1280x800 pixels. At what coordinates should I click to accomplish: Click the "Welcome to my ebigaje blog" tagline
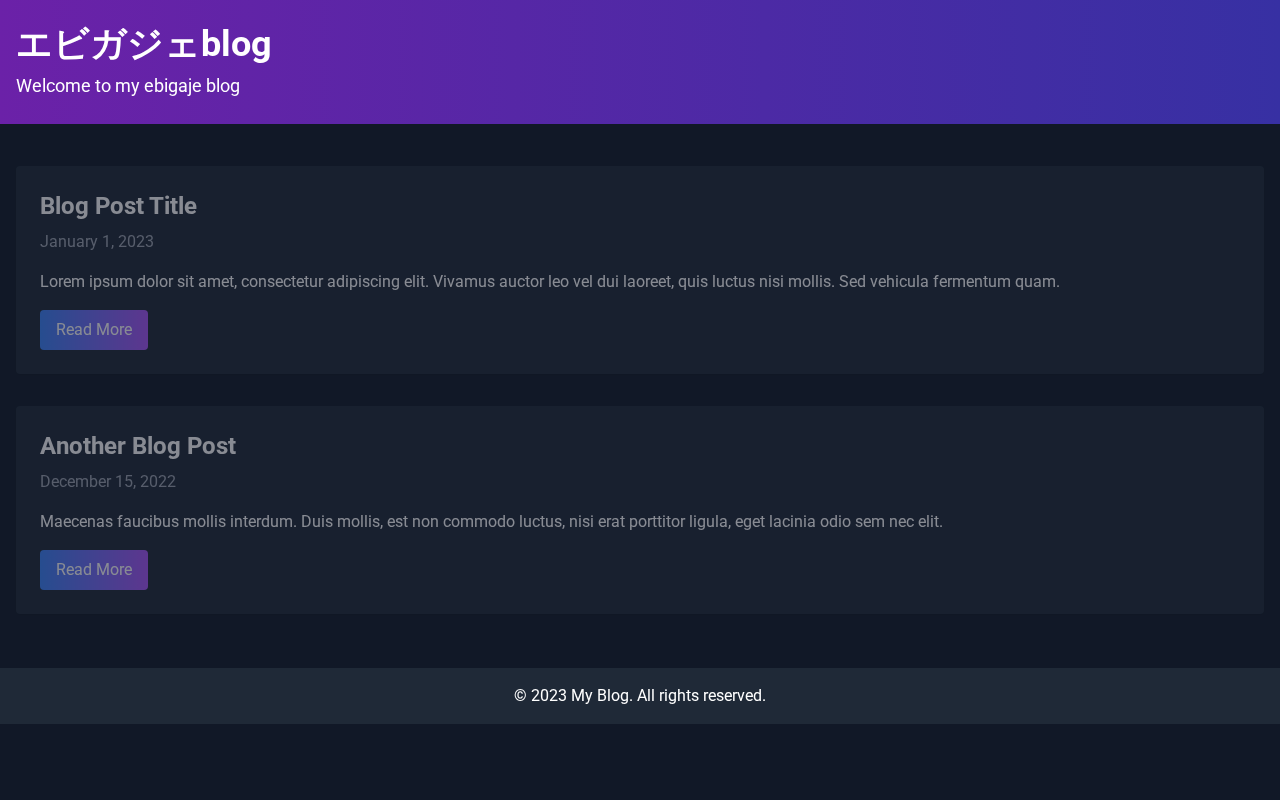[128, 86]
